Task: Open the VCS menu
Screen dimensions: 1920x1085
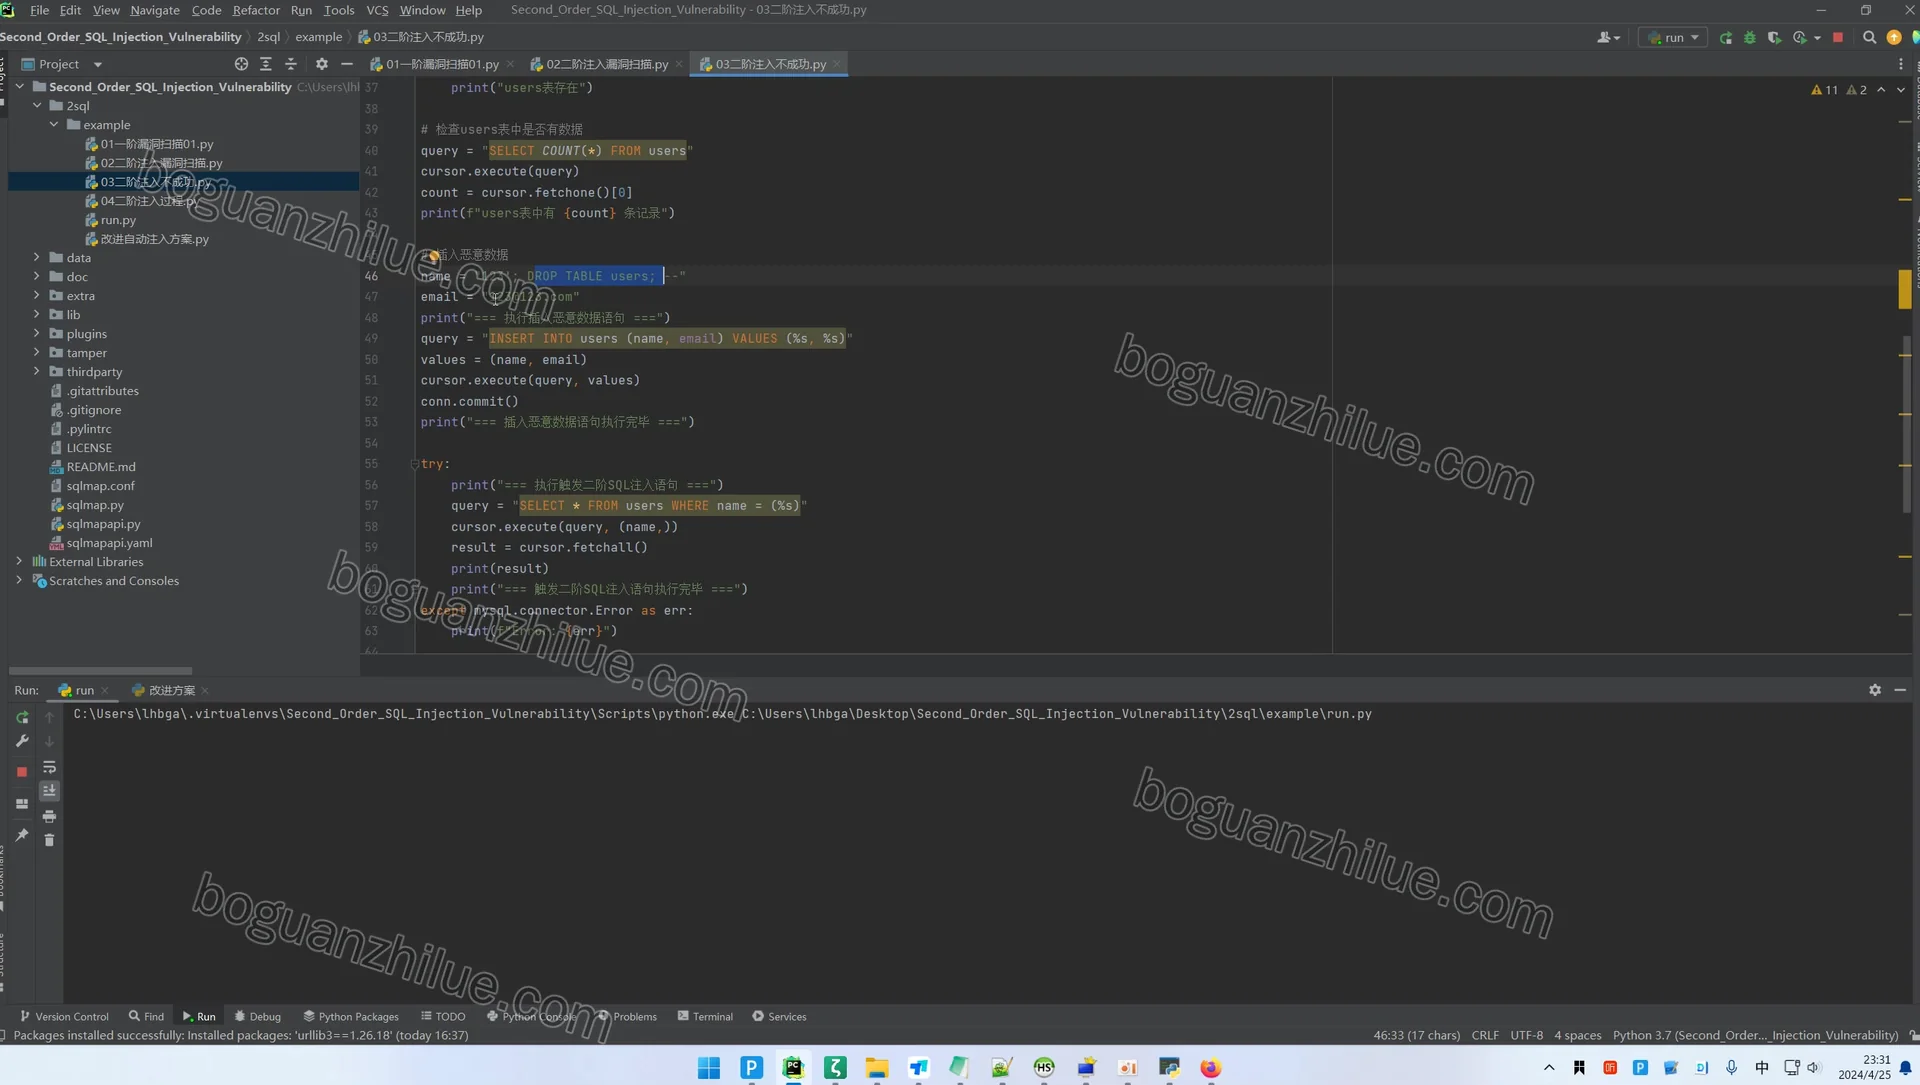Action: pyautogui.click(x=377, y=10)
